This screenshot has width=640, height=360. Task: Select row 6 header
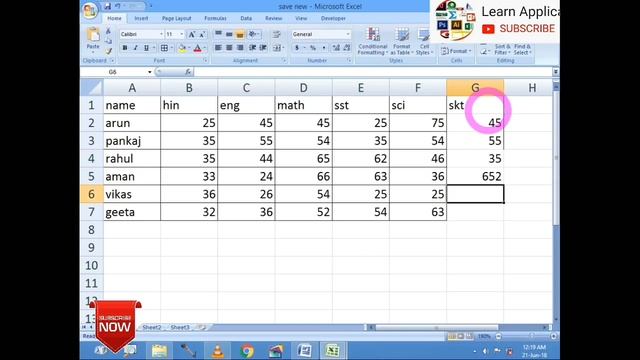coord(91,194)
